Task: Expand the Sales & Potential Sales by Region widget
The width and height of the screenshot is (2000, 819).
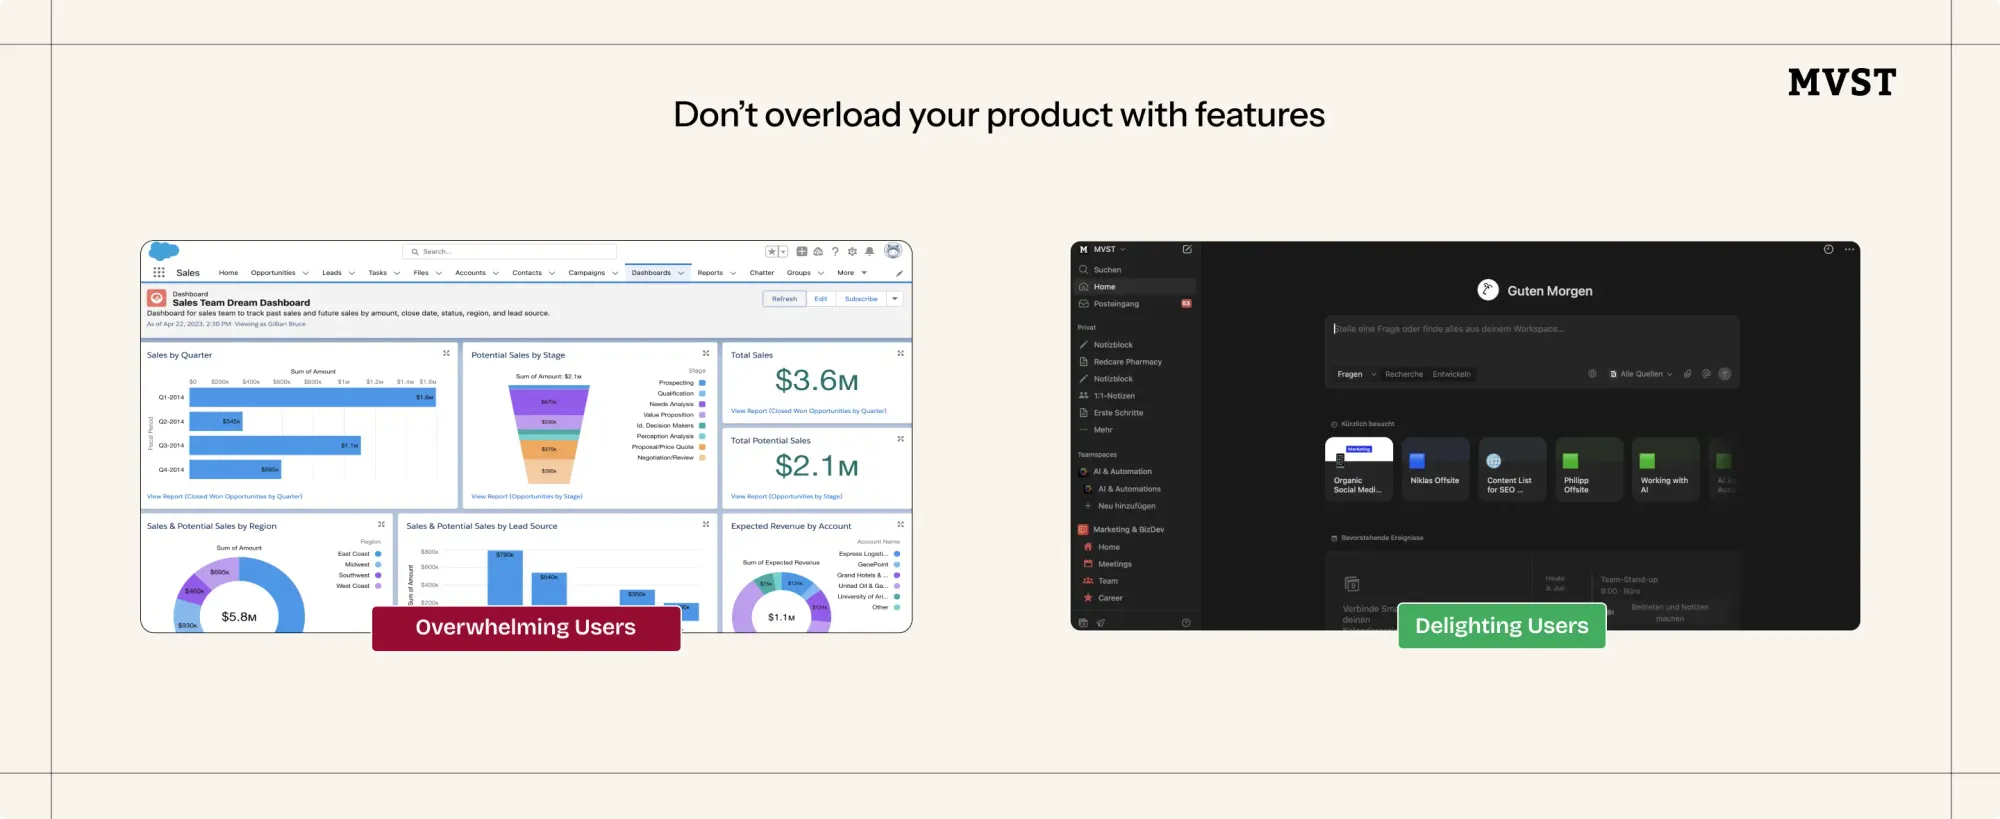Action: coord(381,524)
